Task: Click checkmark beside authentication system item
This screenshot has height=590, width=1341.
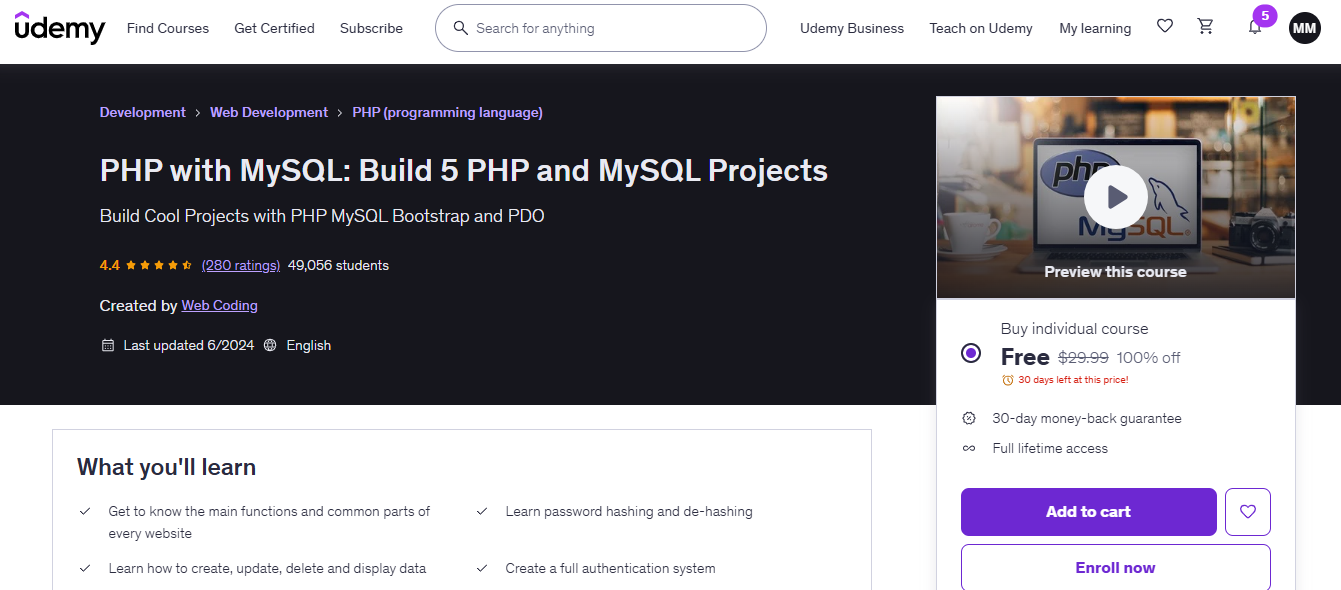Action: coord(482,568)
